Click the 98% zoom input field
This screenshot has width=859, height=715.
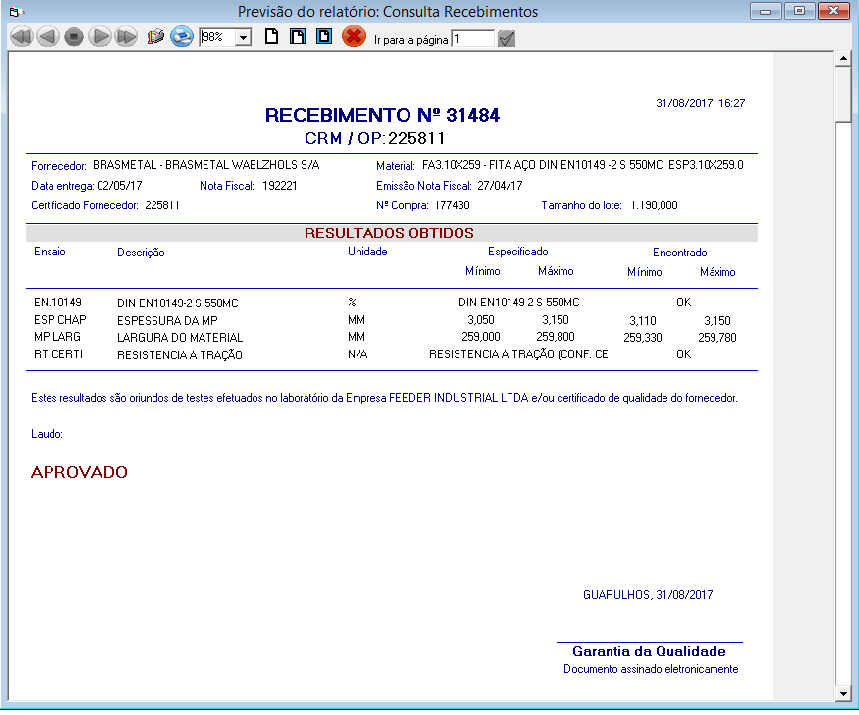[217, 37]
